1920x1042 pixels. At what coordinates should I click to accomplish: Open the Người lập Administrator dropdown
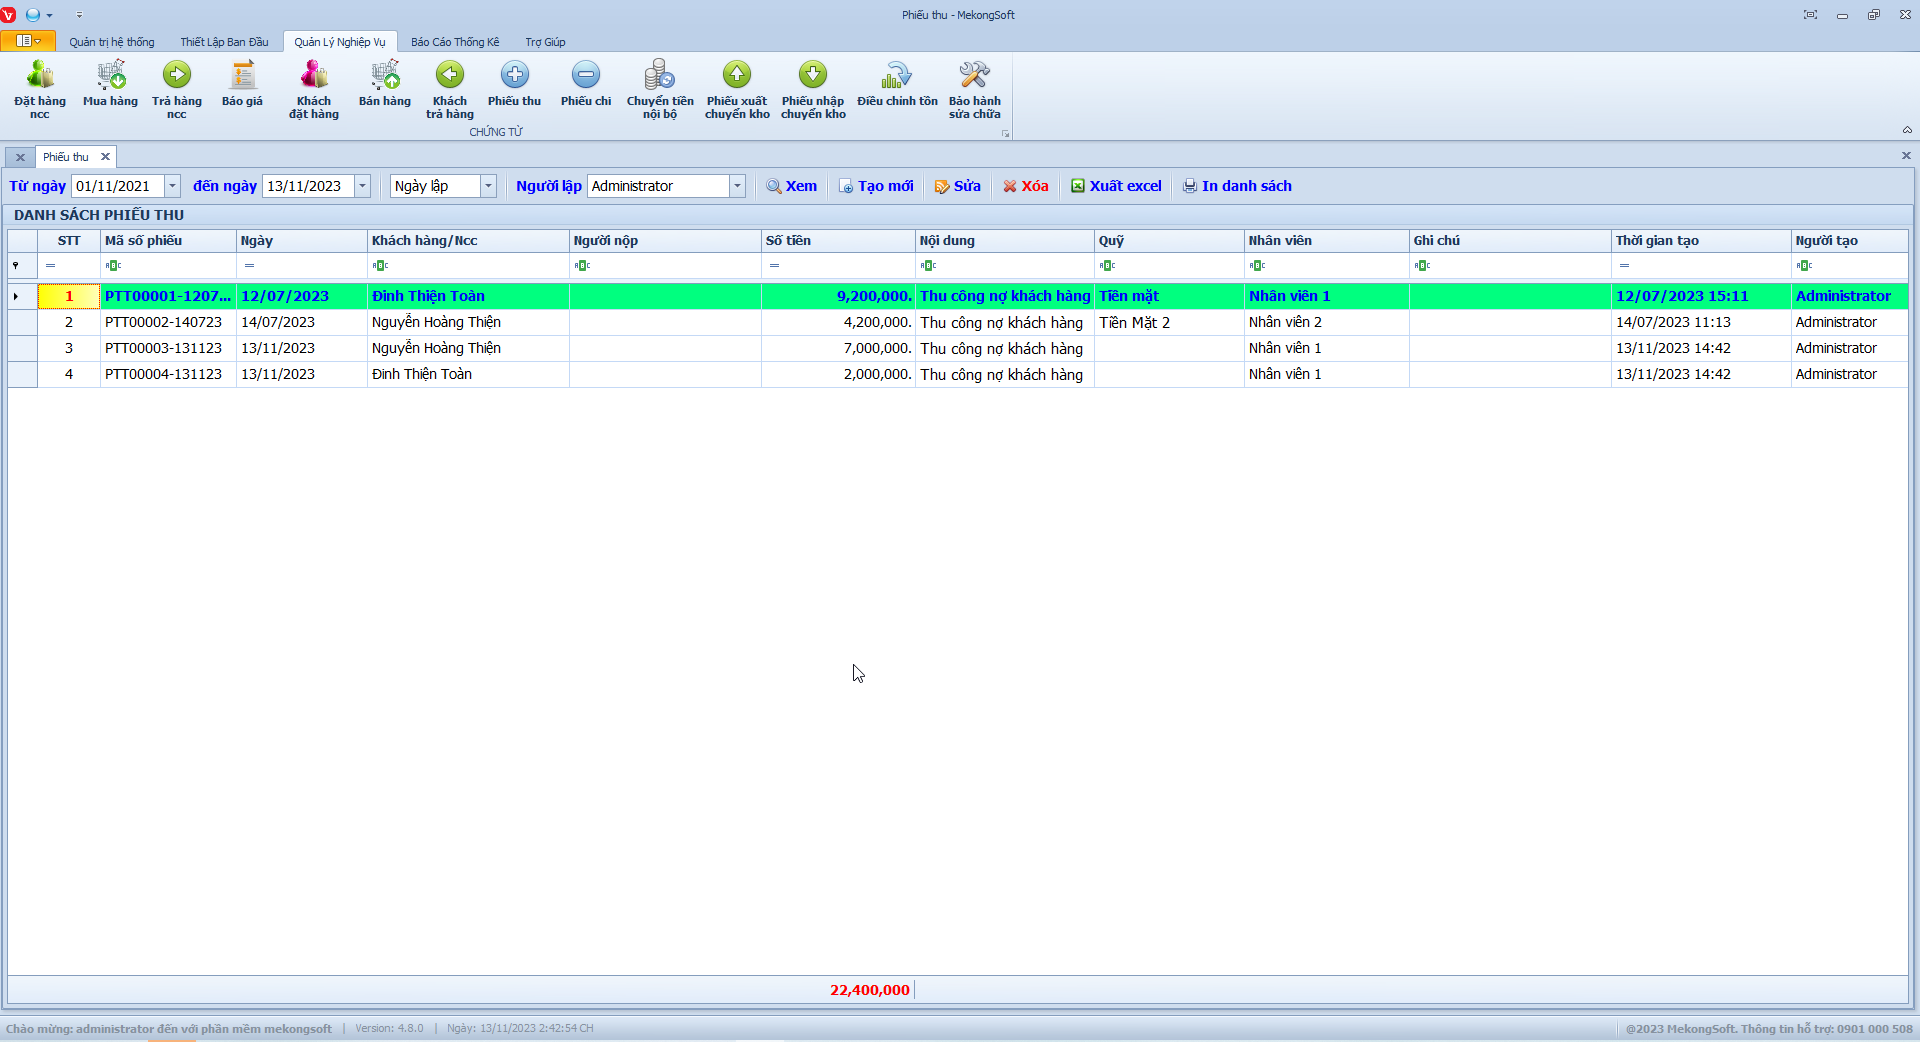tap(737, 186)
